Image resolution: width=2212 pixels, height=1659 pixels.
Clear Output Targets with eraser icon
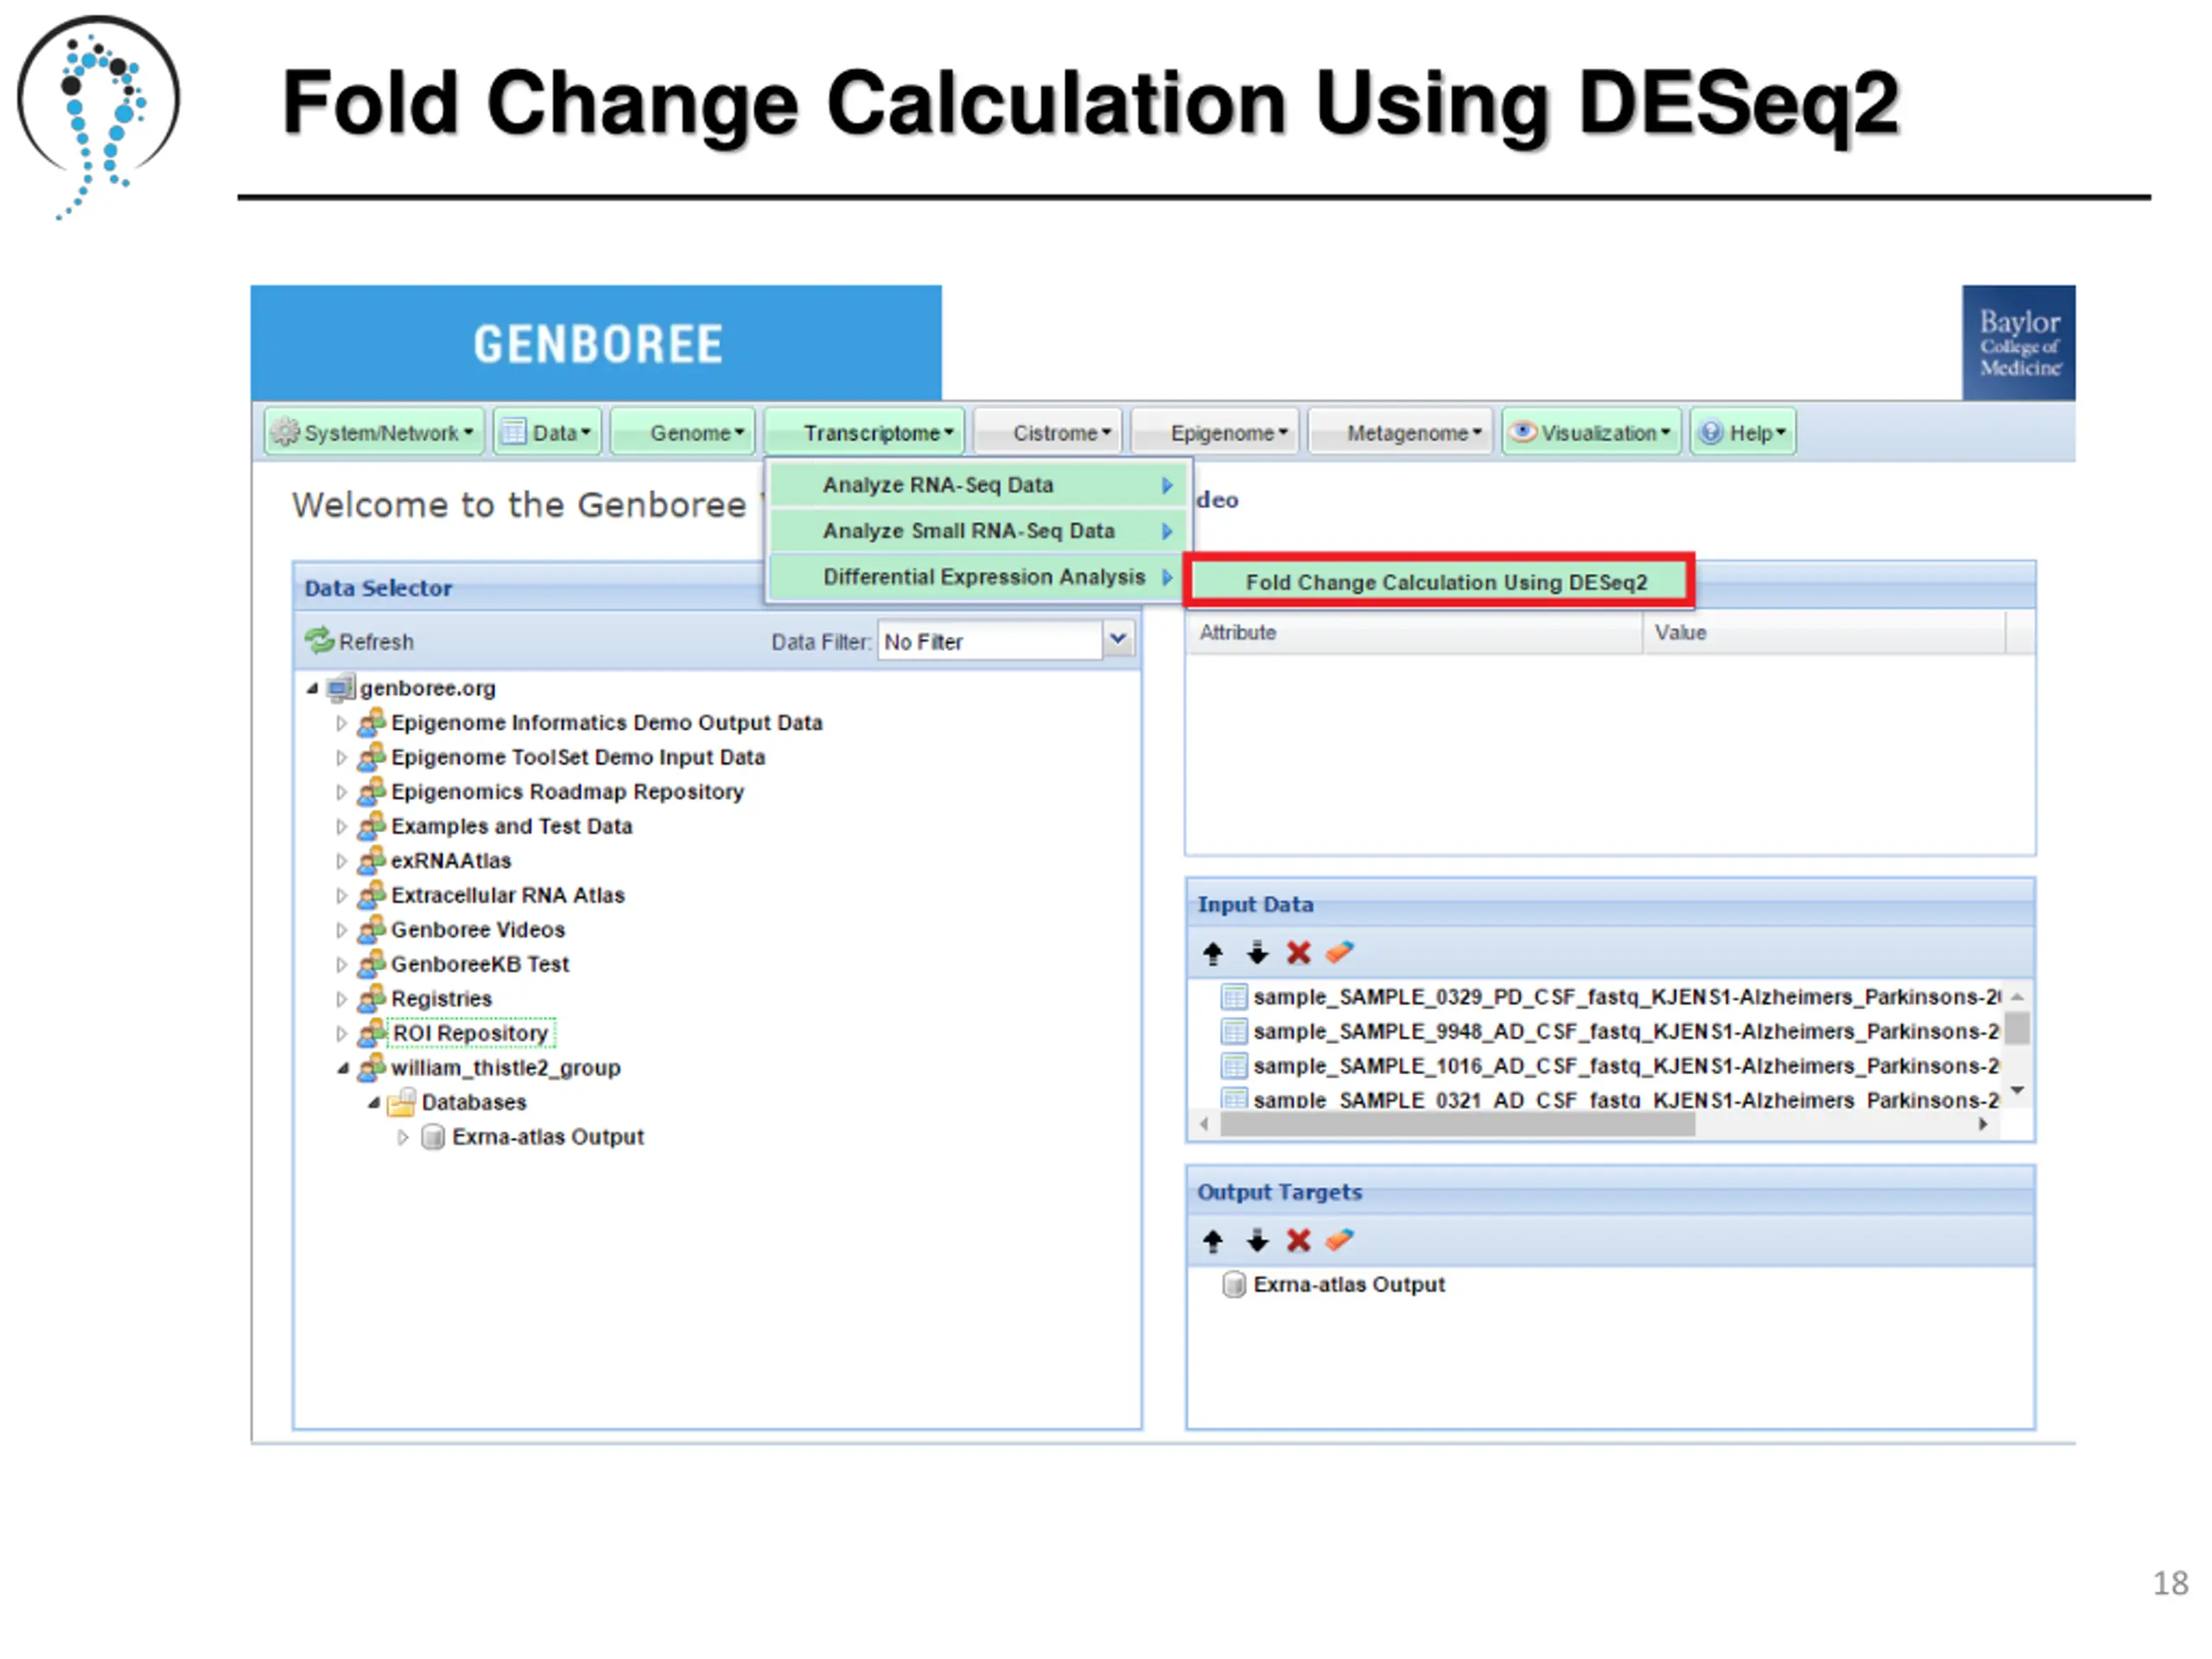pos(1339,1241)
